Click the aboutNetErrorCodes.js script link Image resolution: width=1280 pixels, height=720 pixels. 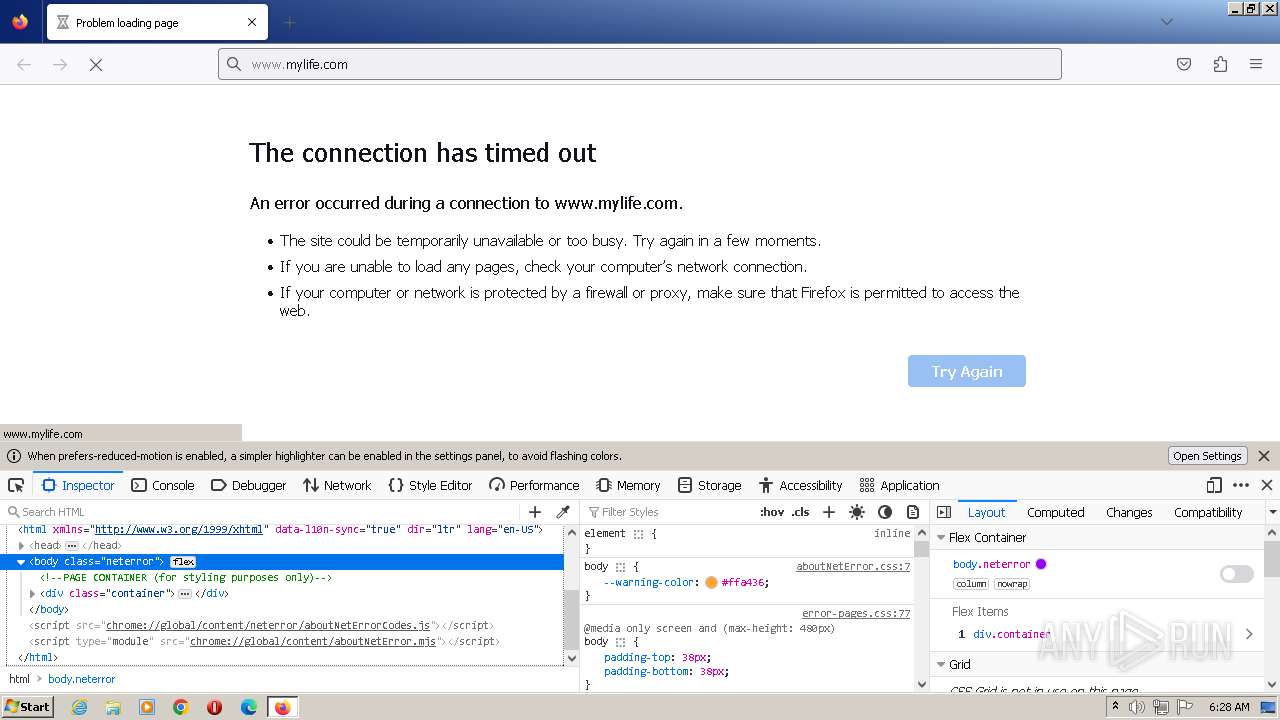(x=267, y=625)
